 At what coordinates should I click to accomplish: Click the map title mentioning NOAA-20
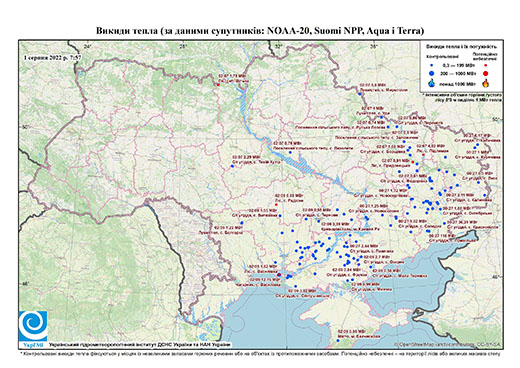[x=260, y=31]
